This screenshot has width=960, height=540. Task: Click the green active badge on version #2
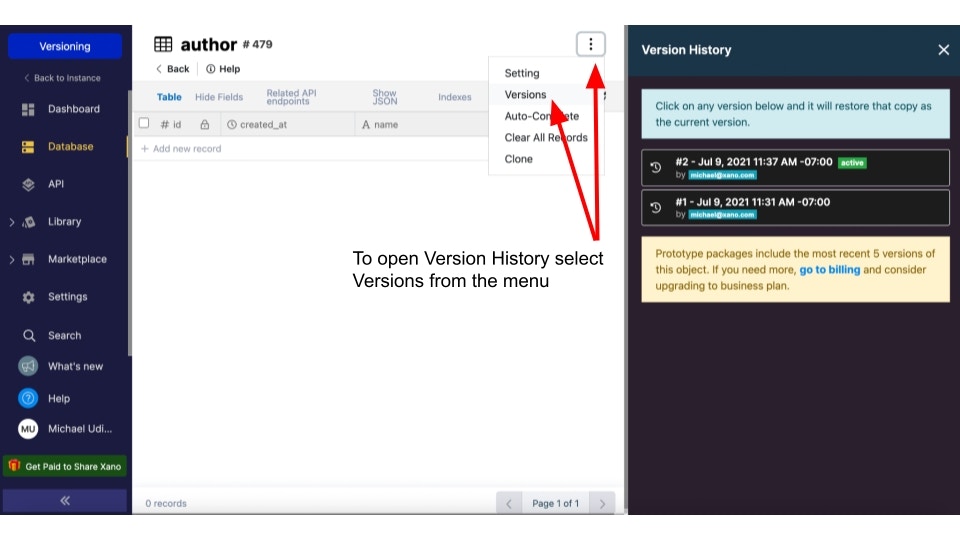coord(852,163)
